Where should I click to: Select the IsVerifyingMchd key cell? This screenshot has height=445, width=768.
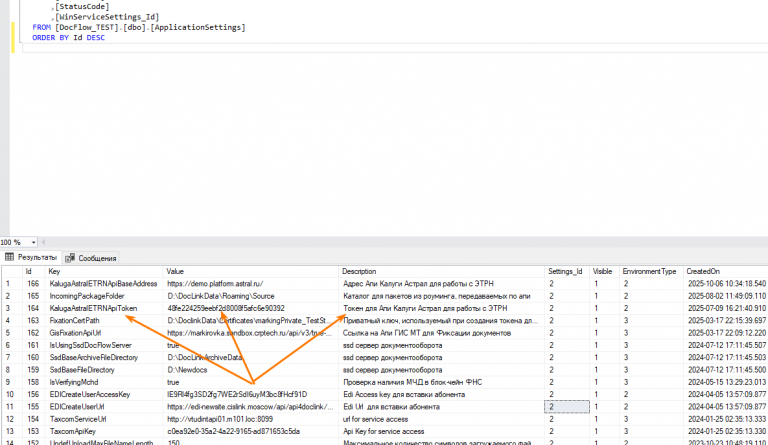(104, 382)
